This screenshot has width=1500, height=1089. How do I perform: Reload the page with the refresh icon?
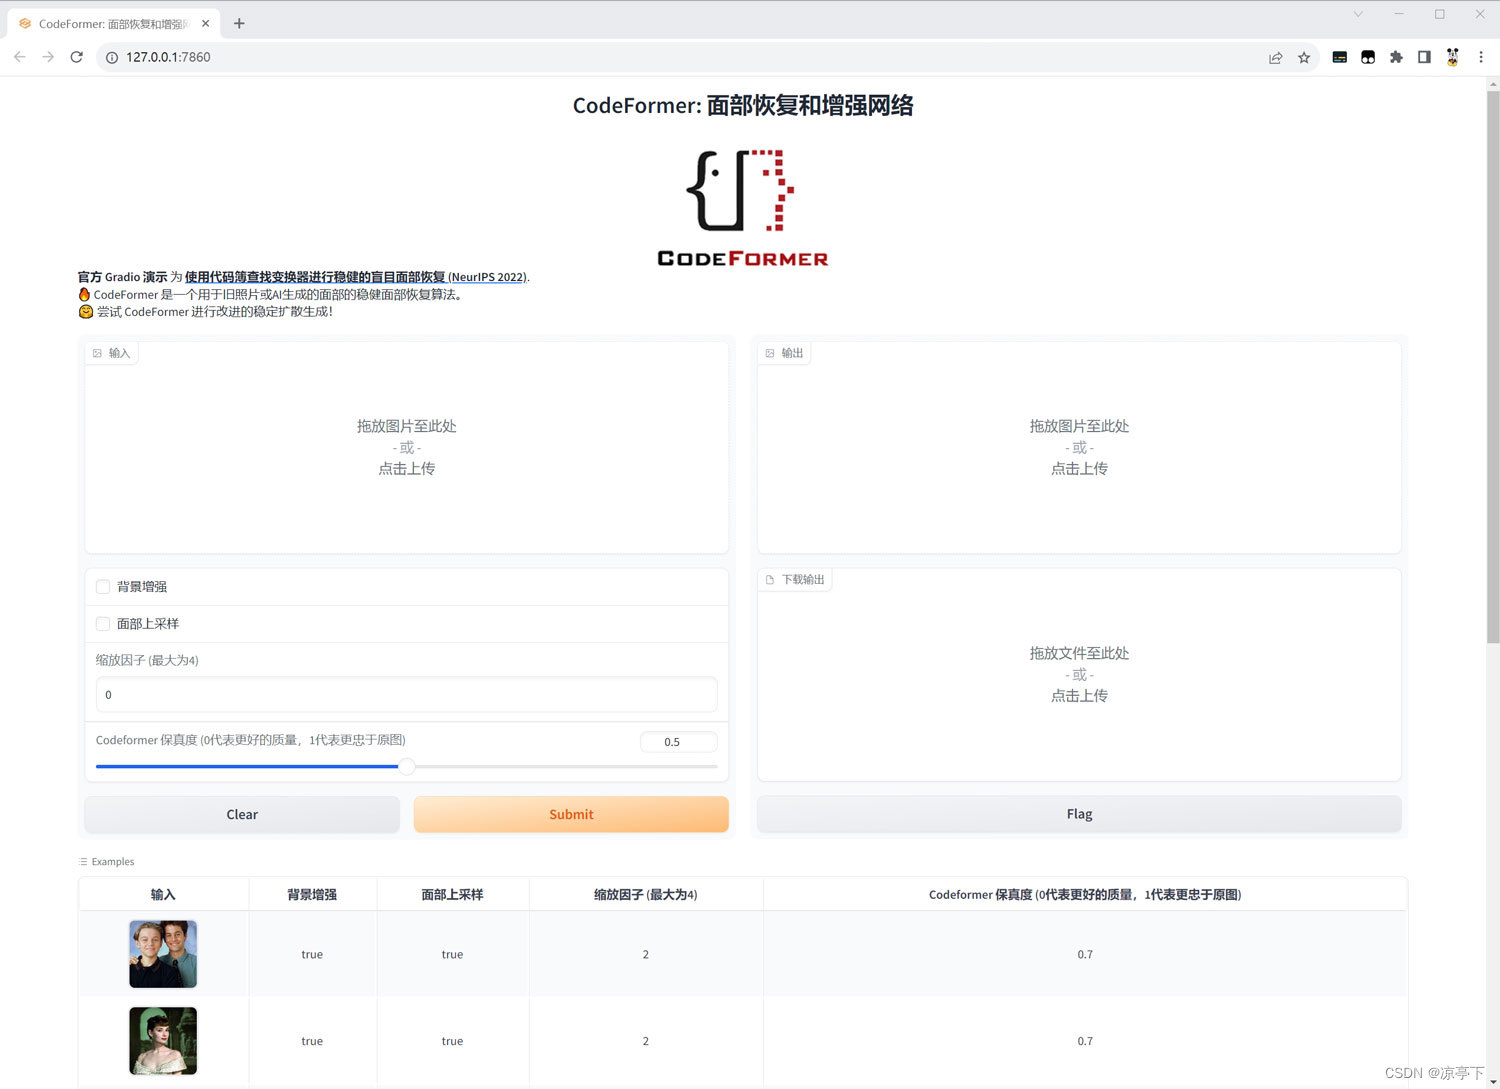[76, 57]
